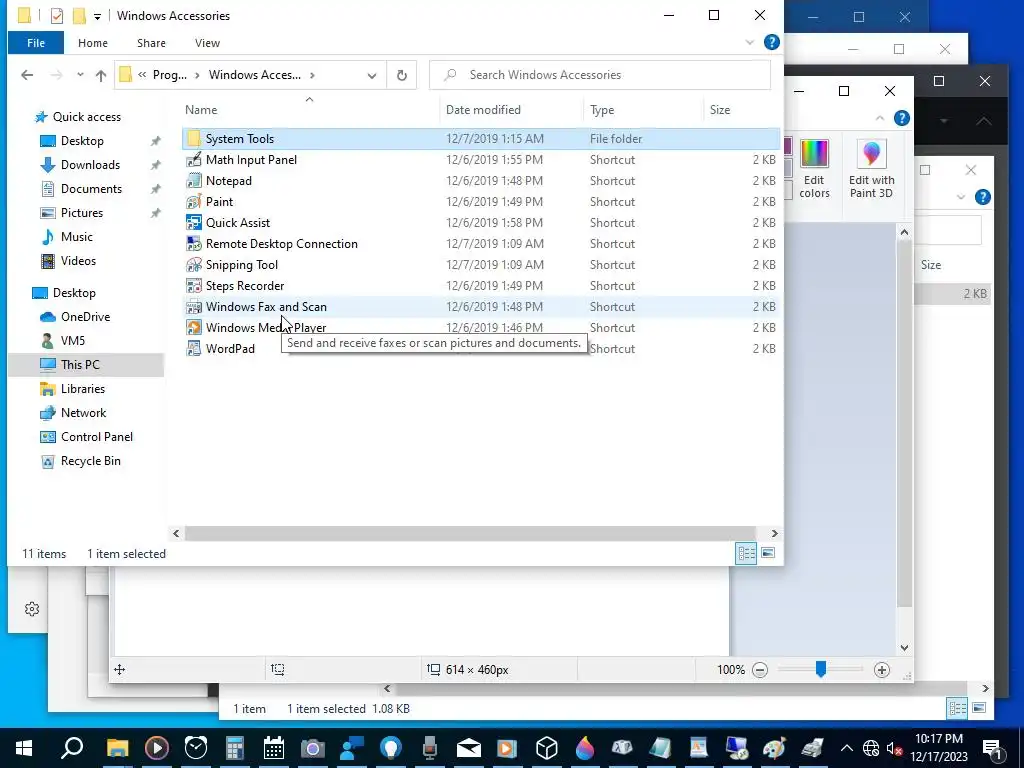Click the Paint zoom slider handle
The image size is (1024, 768).
pyautogui.click(x=821, y=669)
